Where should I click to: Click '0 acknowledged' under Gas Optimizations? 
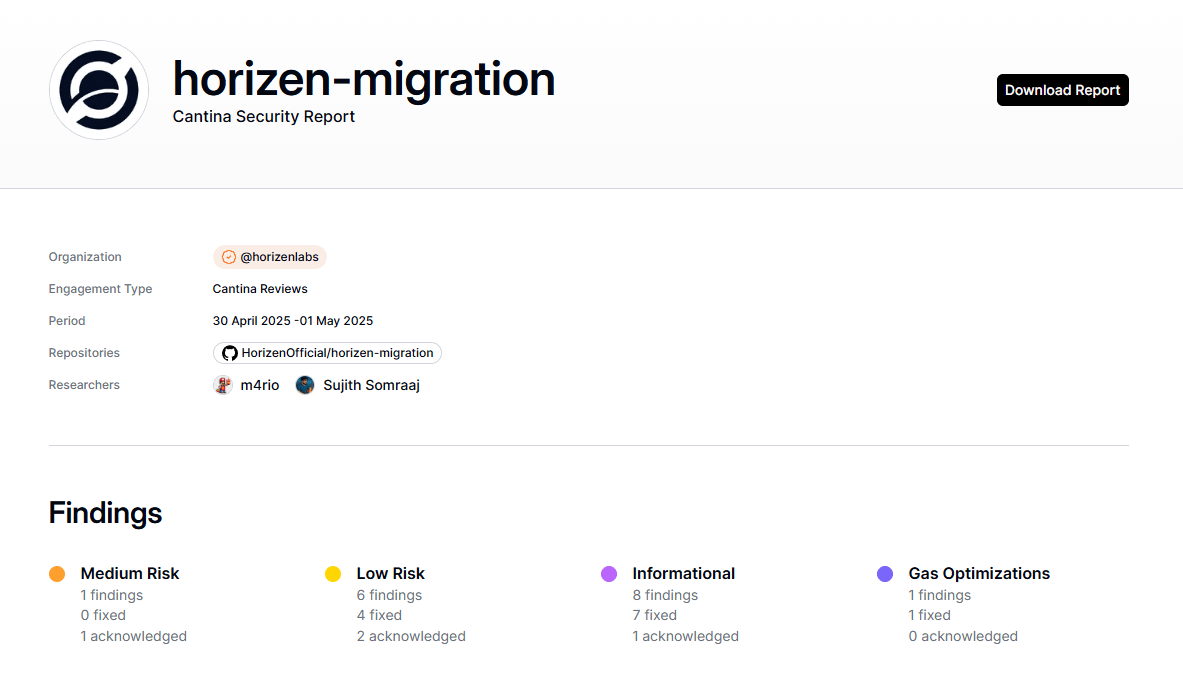click(x=963, y=636)
